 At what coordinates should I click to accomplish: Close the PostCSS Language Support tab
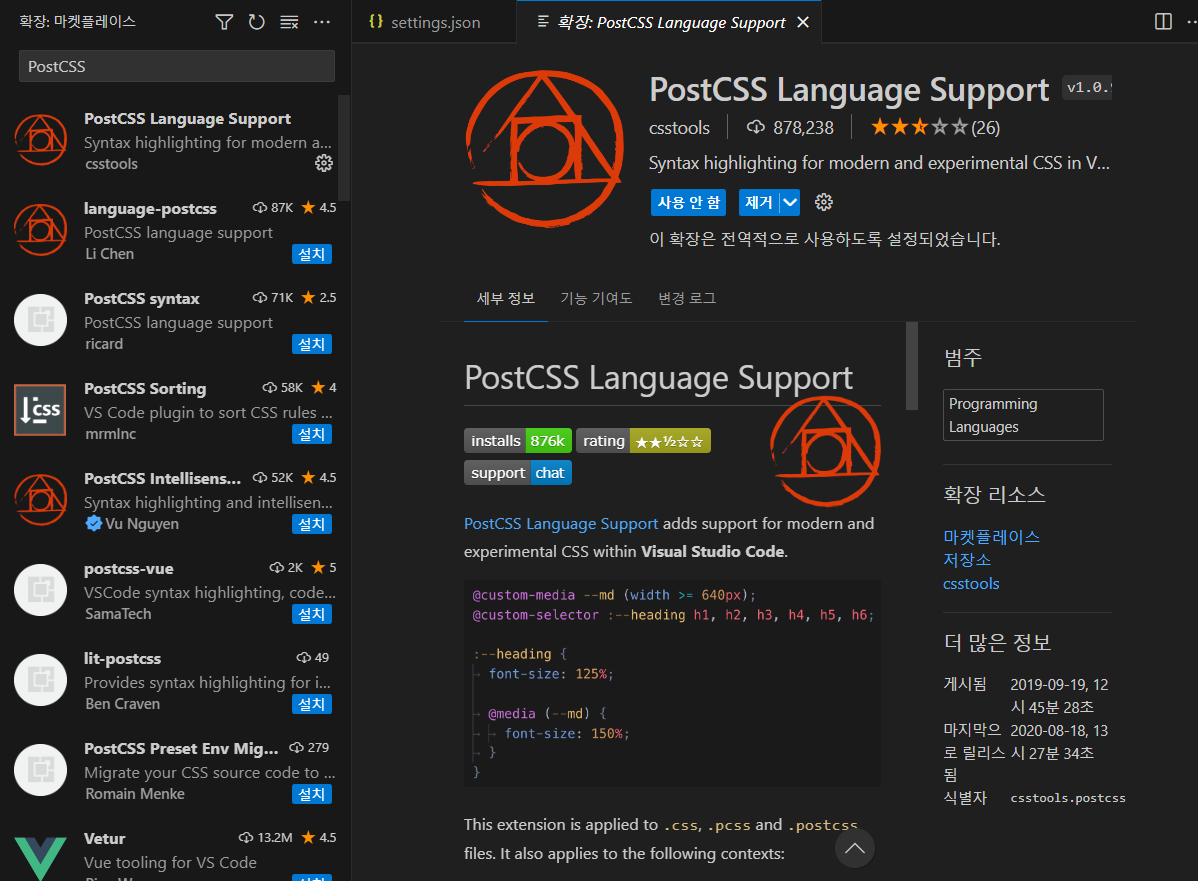click(803, 22)
